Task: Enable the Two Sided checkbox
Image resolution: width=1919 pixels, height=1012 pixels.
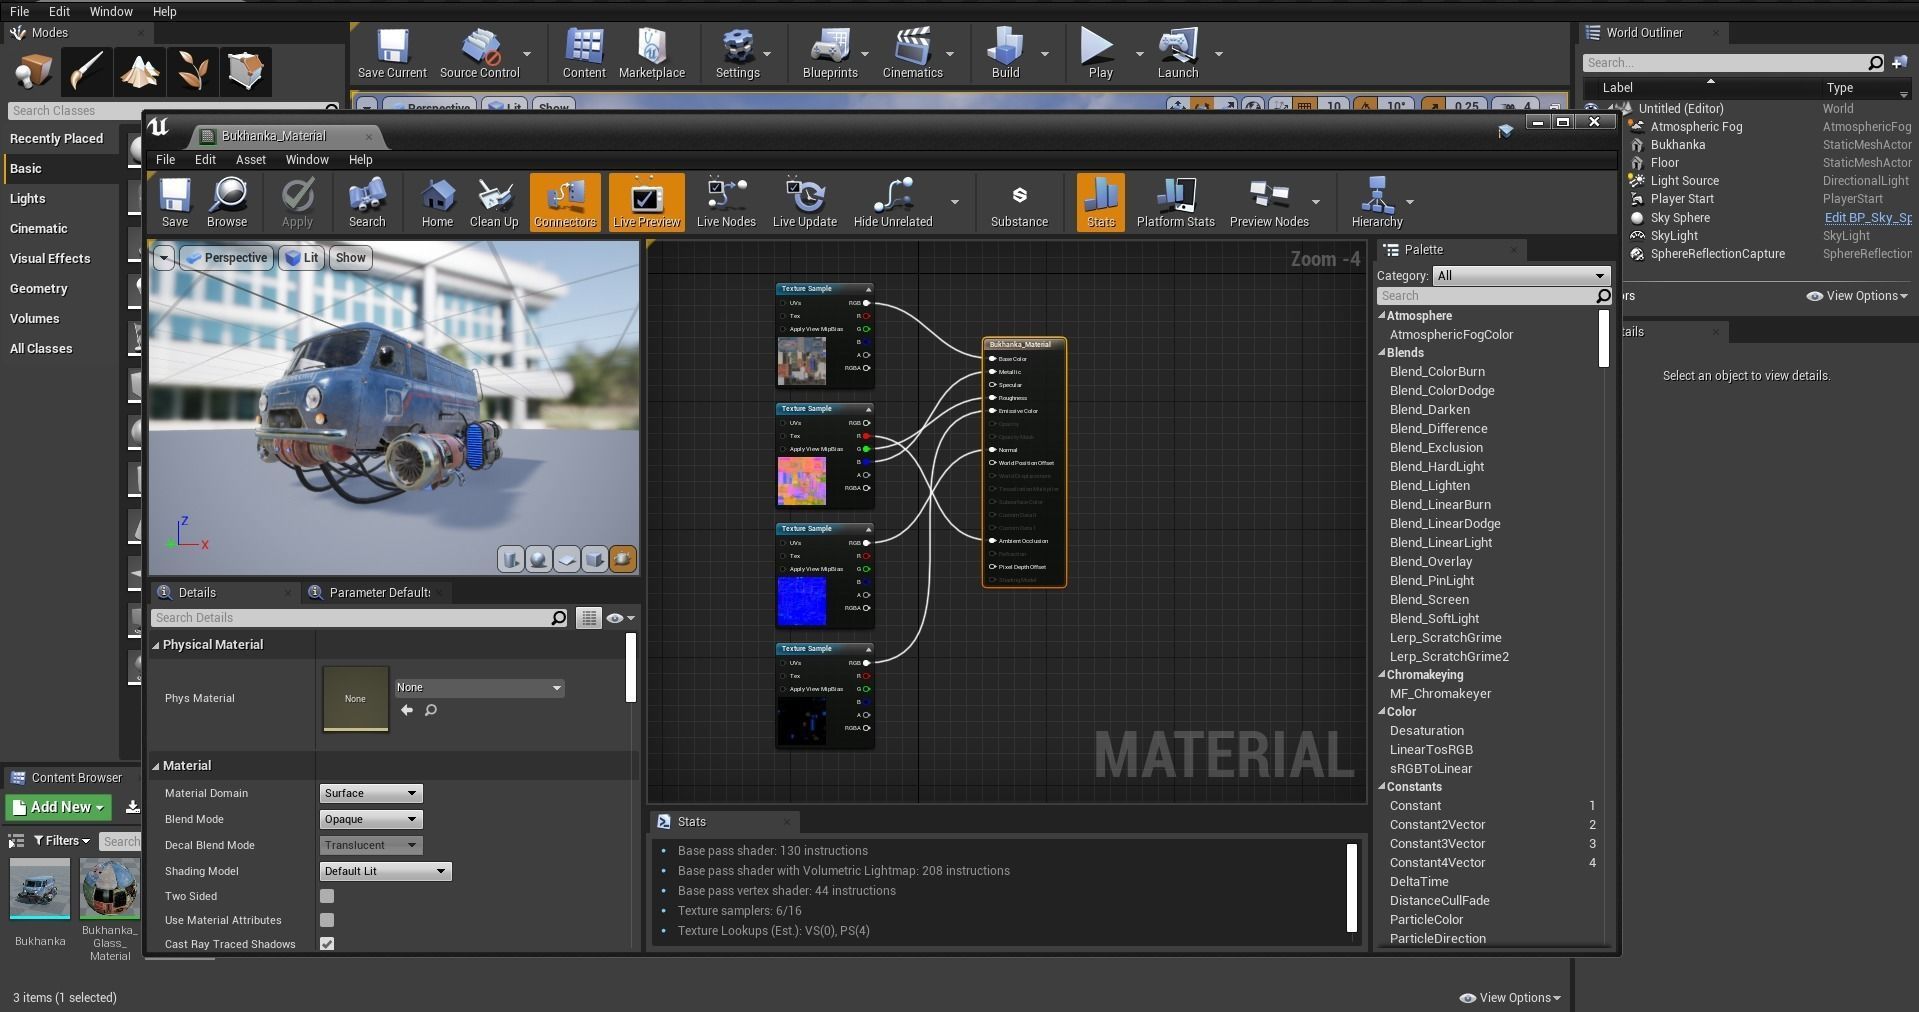Action: (x=327, y=896)
